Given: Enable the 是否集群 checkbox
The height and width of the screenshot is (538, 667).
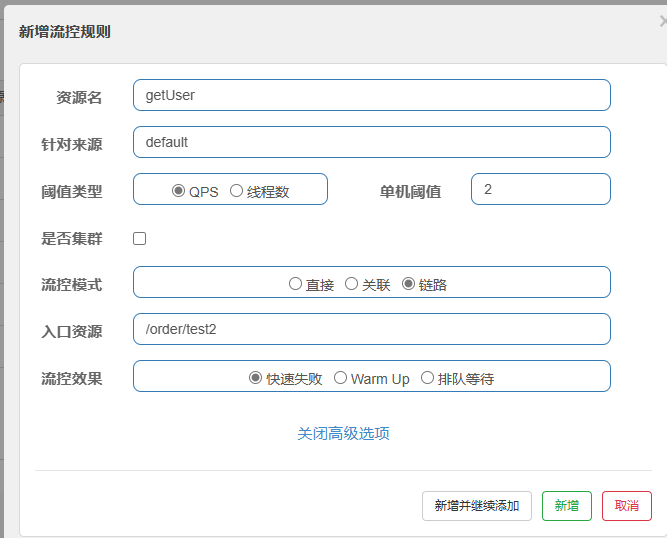Looking at the screenshot, I should click(140, 239).
